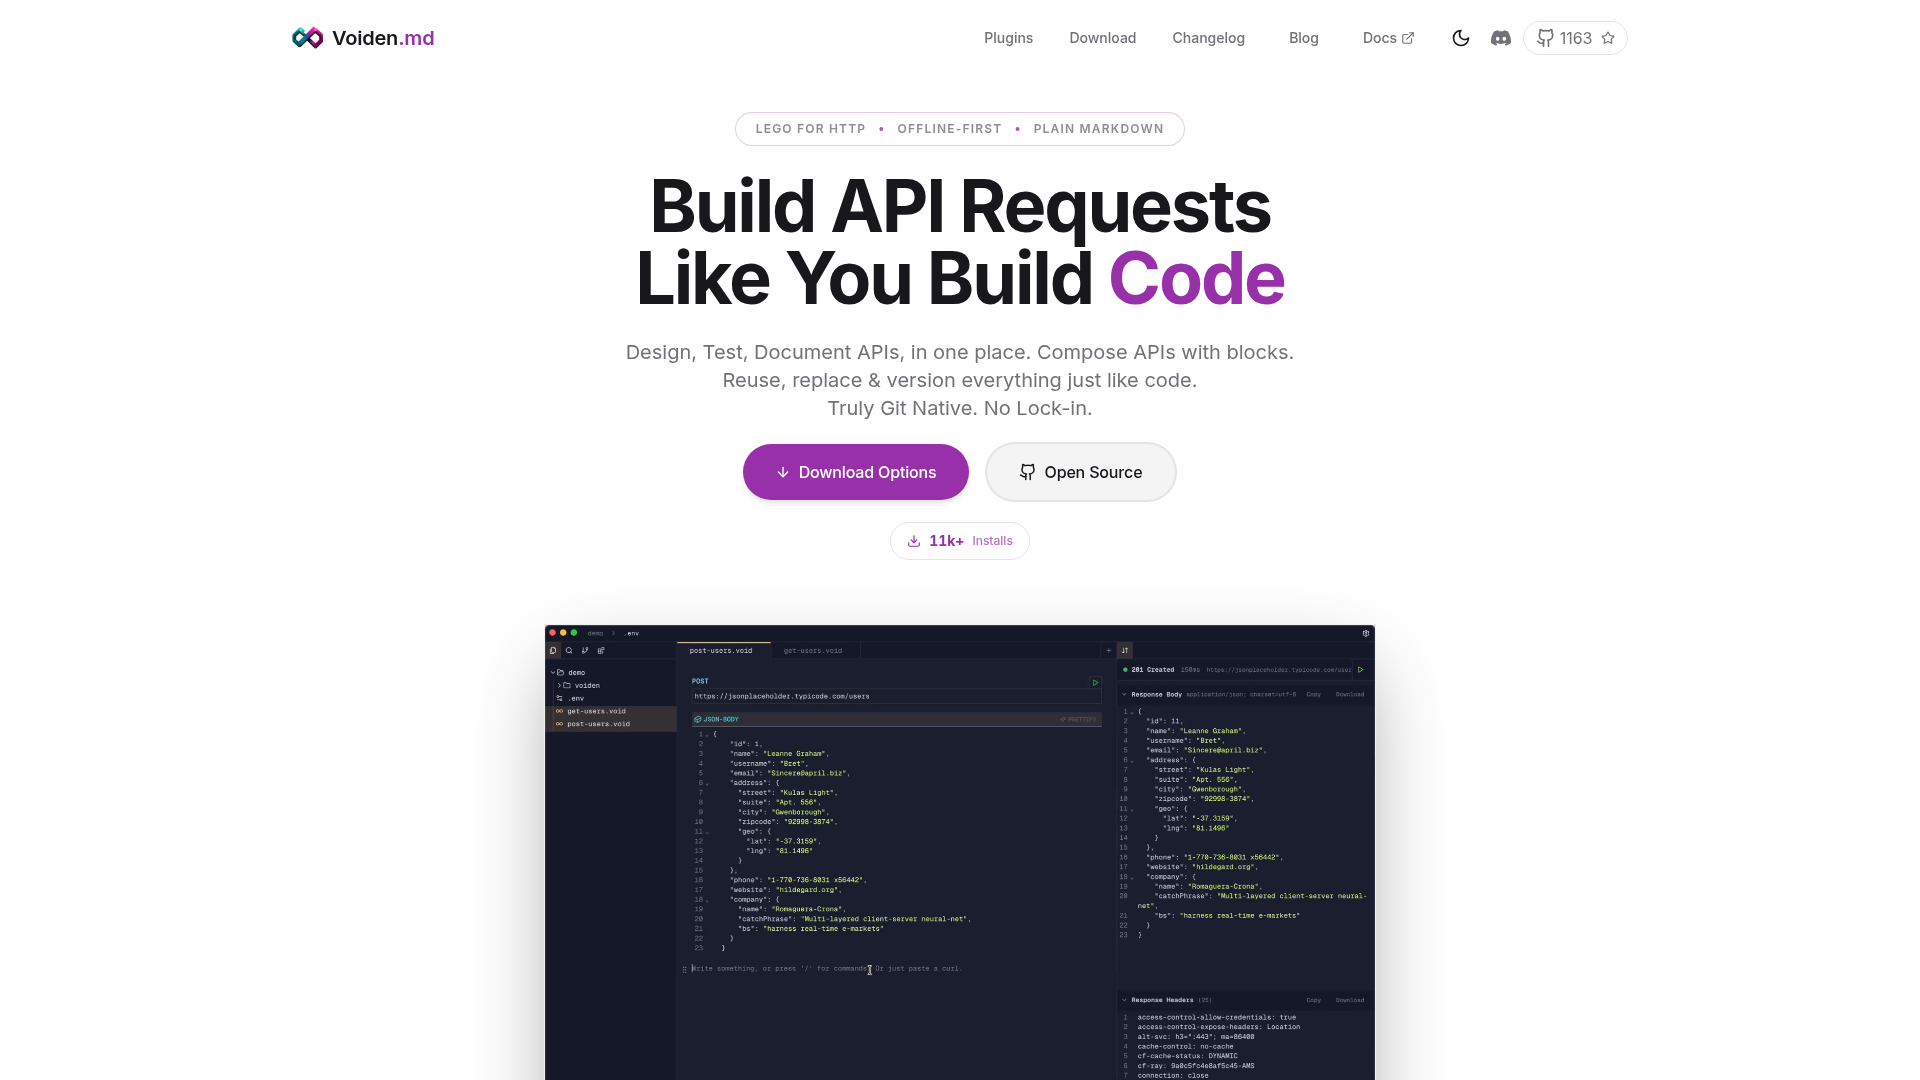The image size is (1920, 1080).
Task: Click the LEGO FOR HTTP tagline pill
Action: click(x=959, y=129)
